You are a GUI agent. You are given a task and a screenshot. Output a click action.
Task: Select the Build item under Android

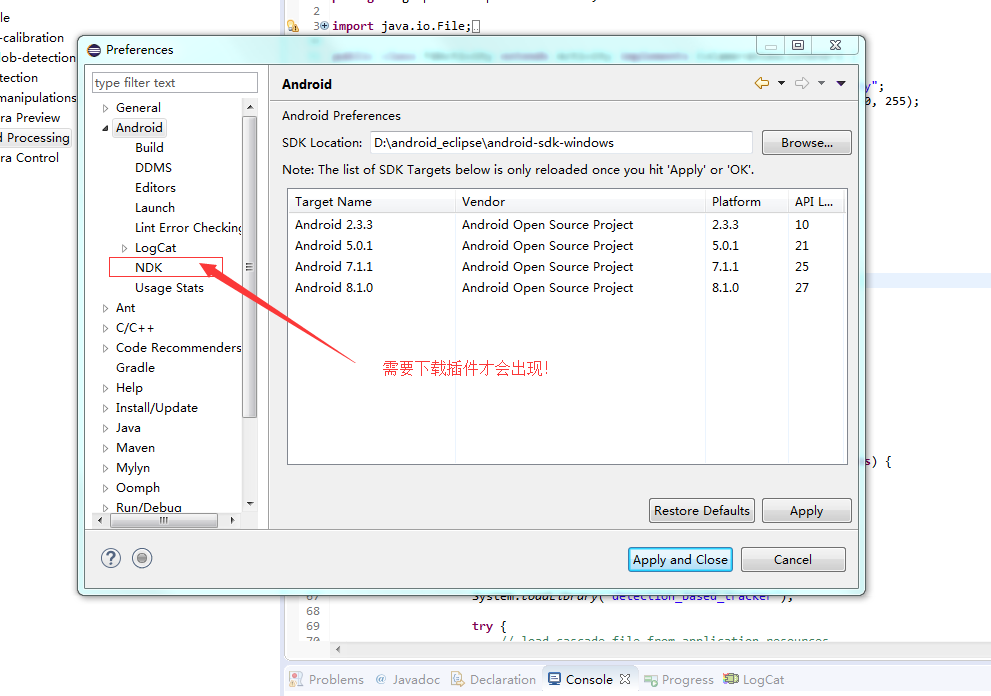click(x=149, y=147)
